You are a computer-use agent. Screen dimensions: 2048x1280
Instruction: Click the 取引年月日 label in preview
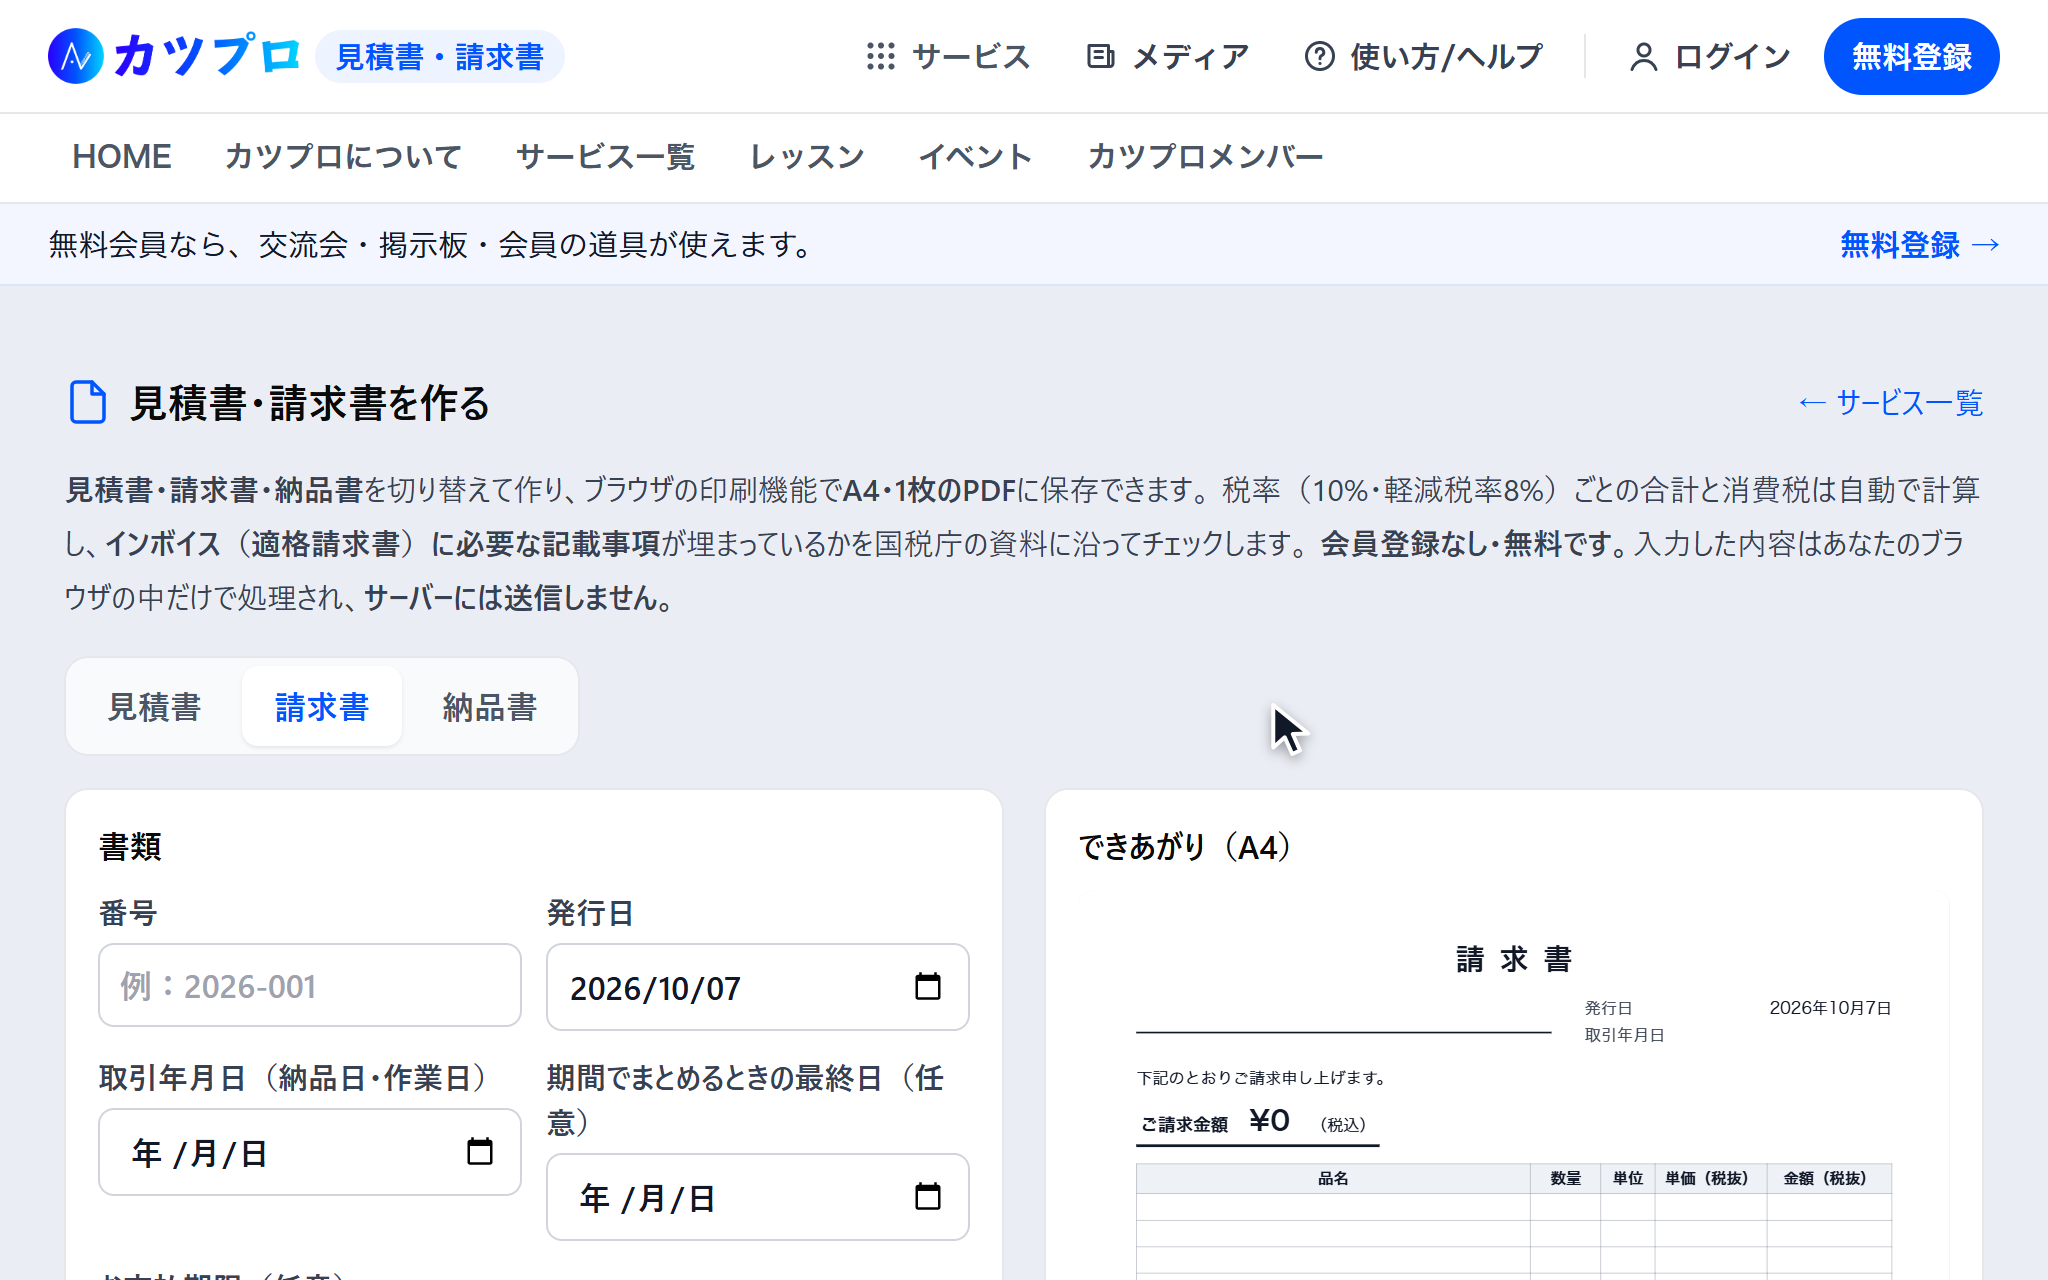1624,1035
